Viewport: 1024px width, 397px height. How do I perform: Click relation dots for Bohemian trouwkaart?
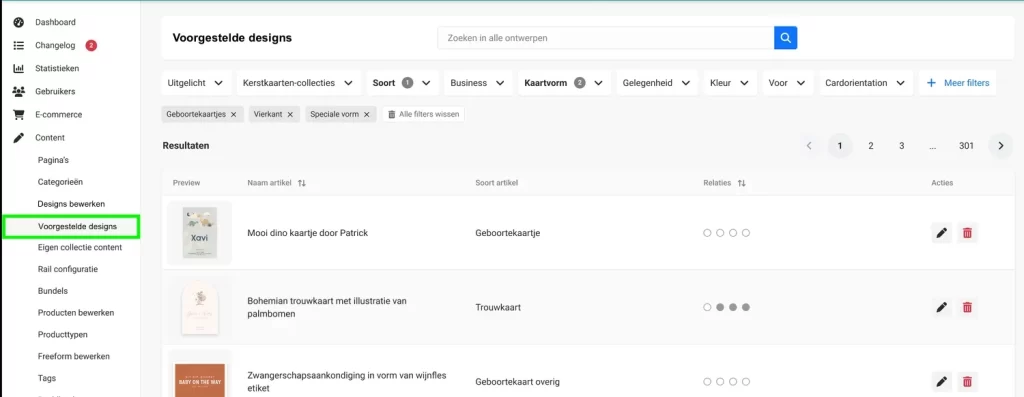click(x=726, y=308)
